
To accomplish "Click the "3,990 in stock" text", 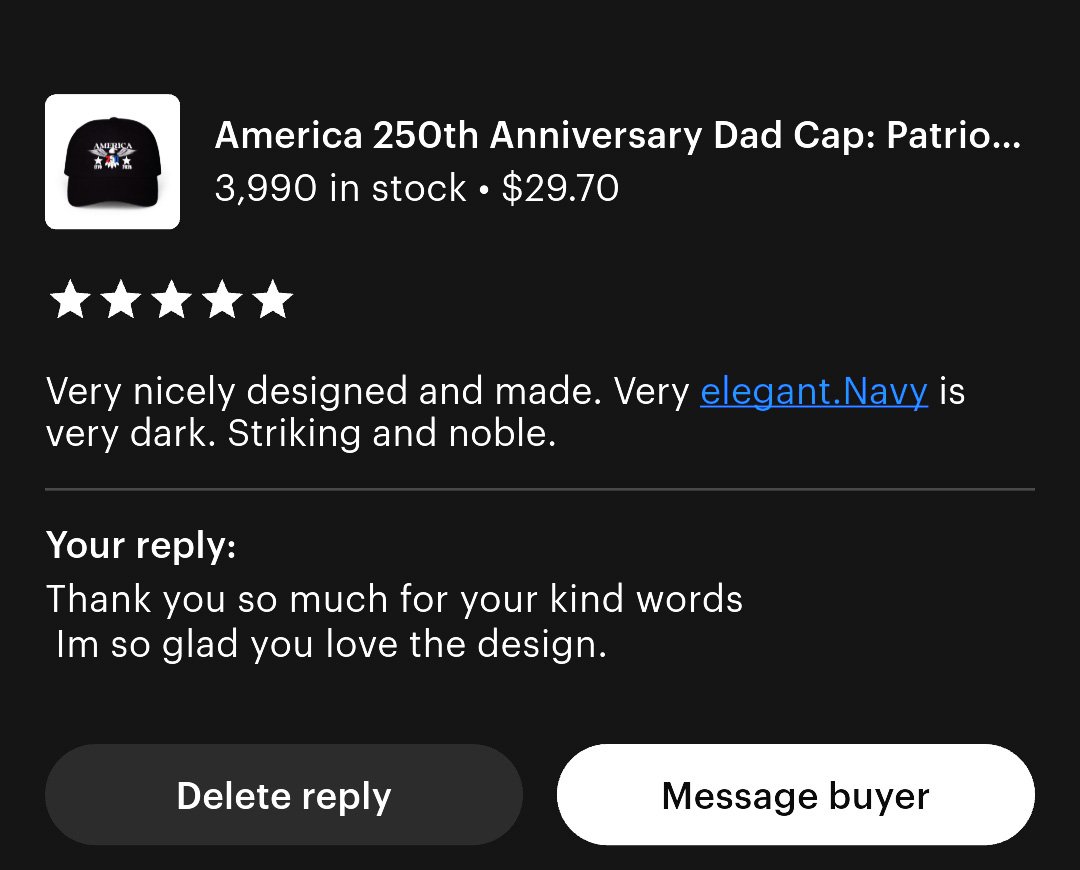I will coord(340,188).
